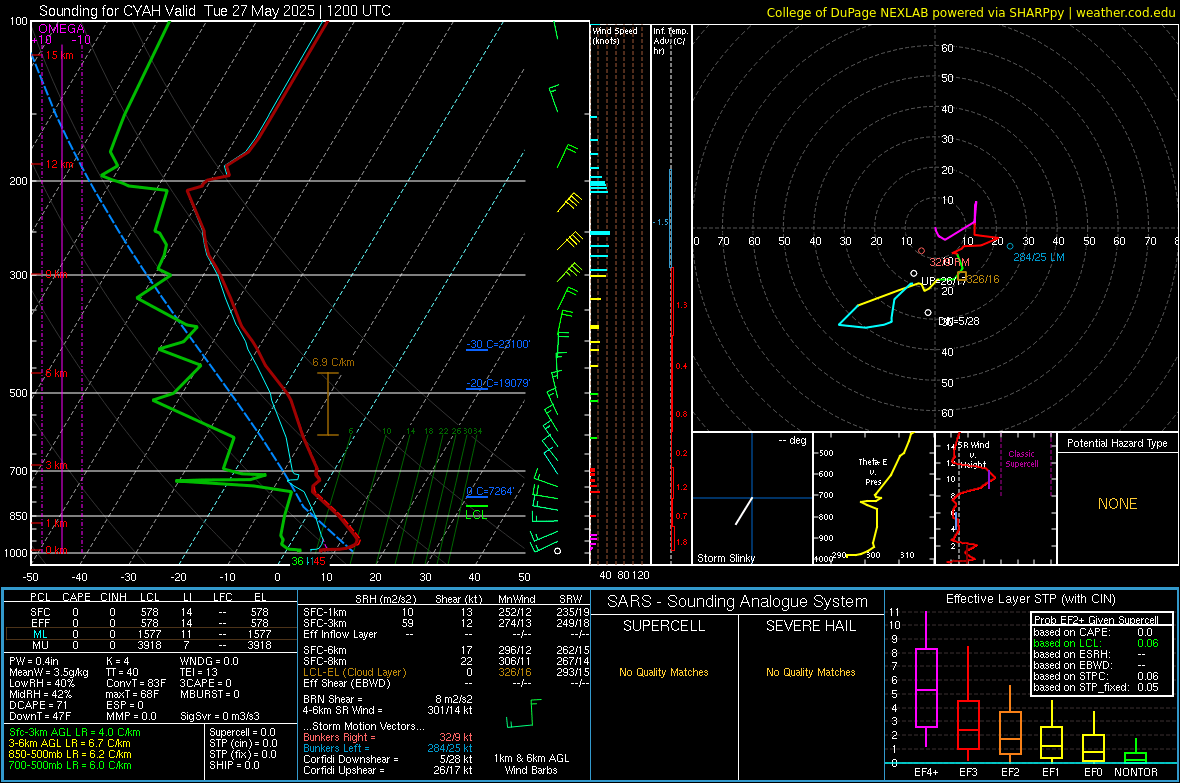Select the highlighted ML parcel row
The height and width of the screenshot is (783, 1180).
[x=150, y=634]
